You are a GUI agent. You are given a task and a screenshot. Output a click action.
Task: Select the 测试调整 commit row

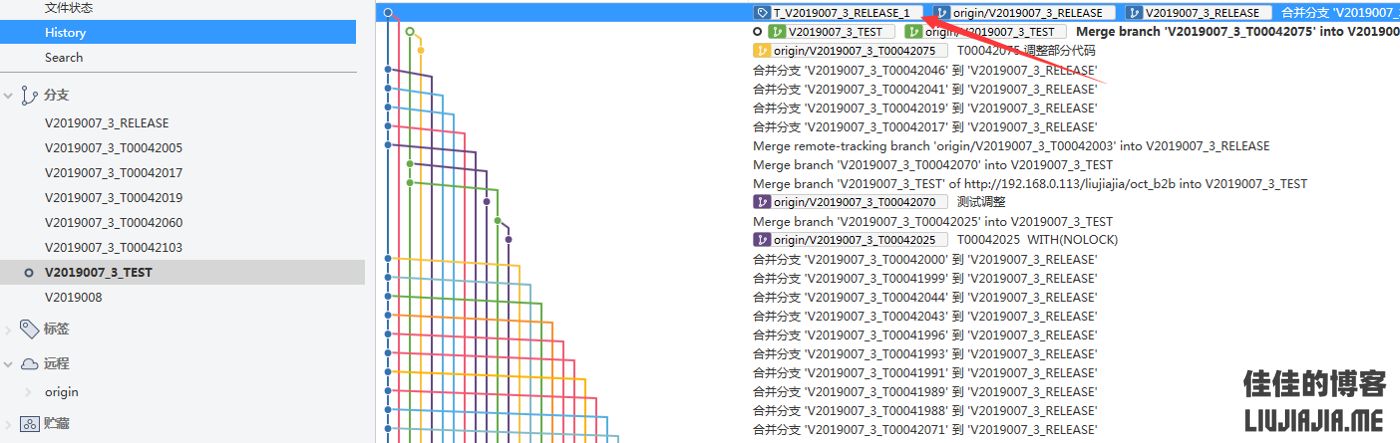click(x=981, y=202)
